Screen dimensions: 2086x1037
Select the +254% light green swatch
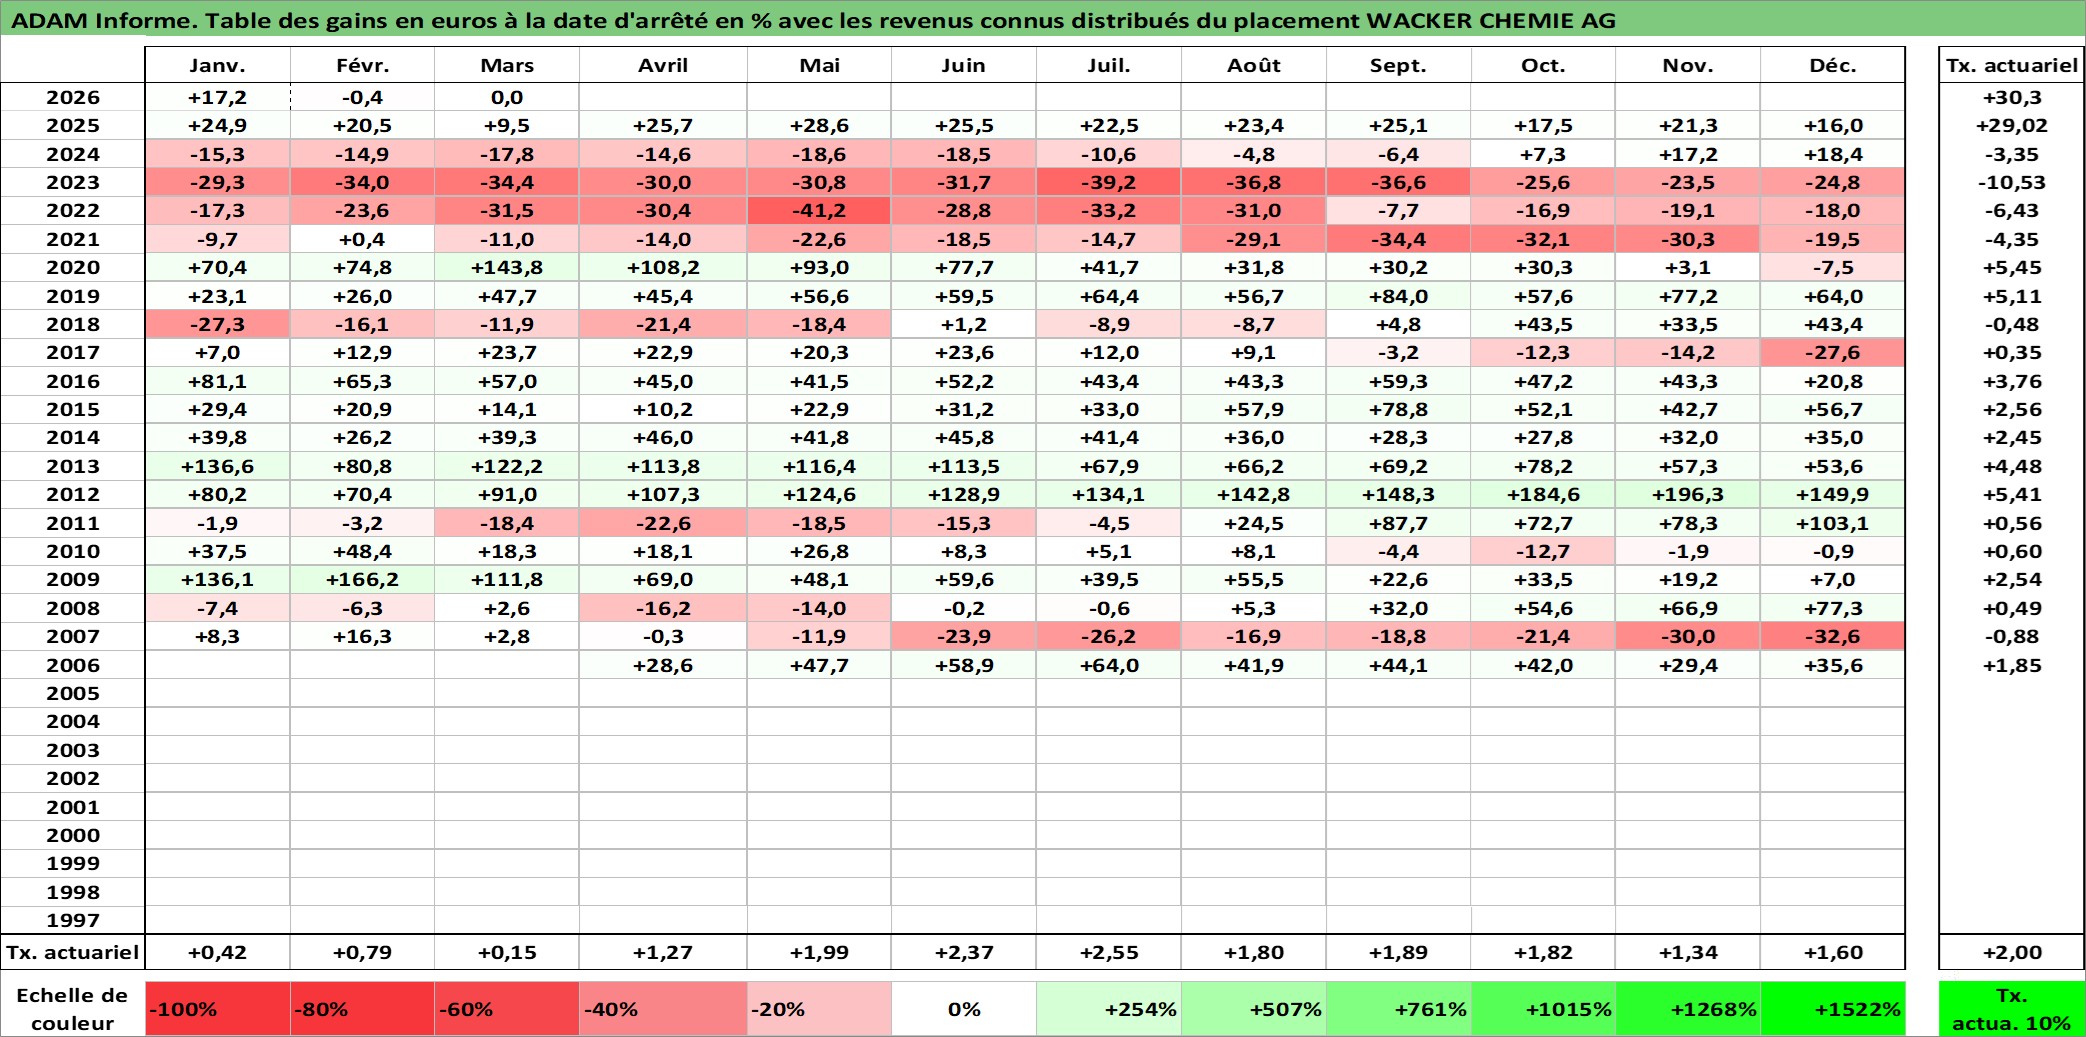1109,1009
